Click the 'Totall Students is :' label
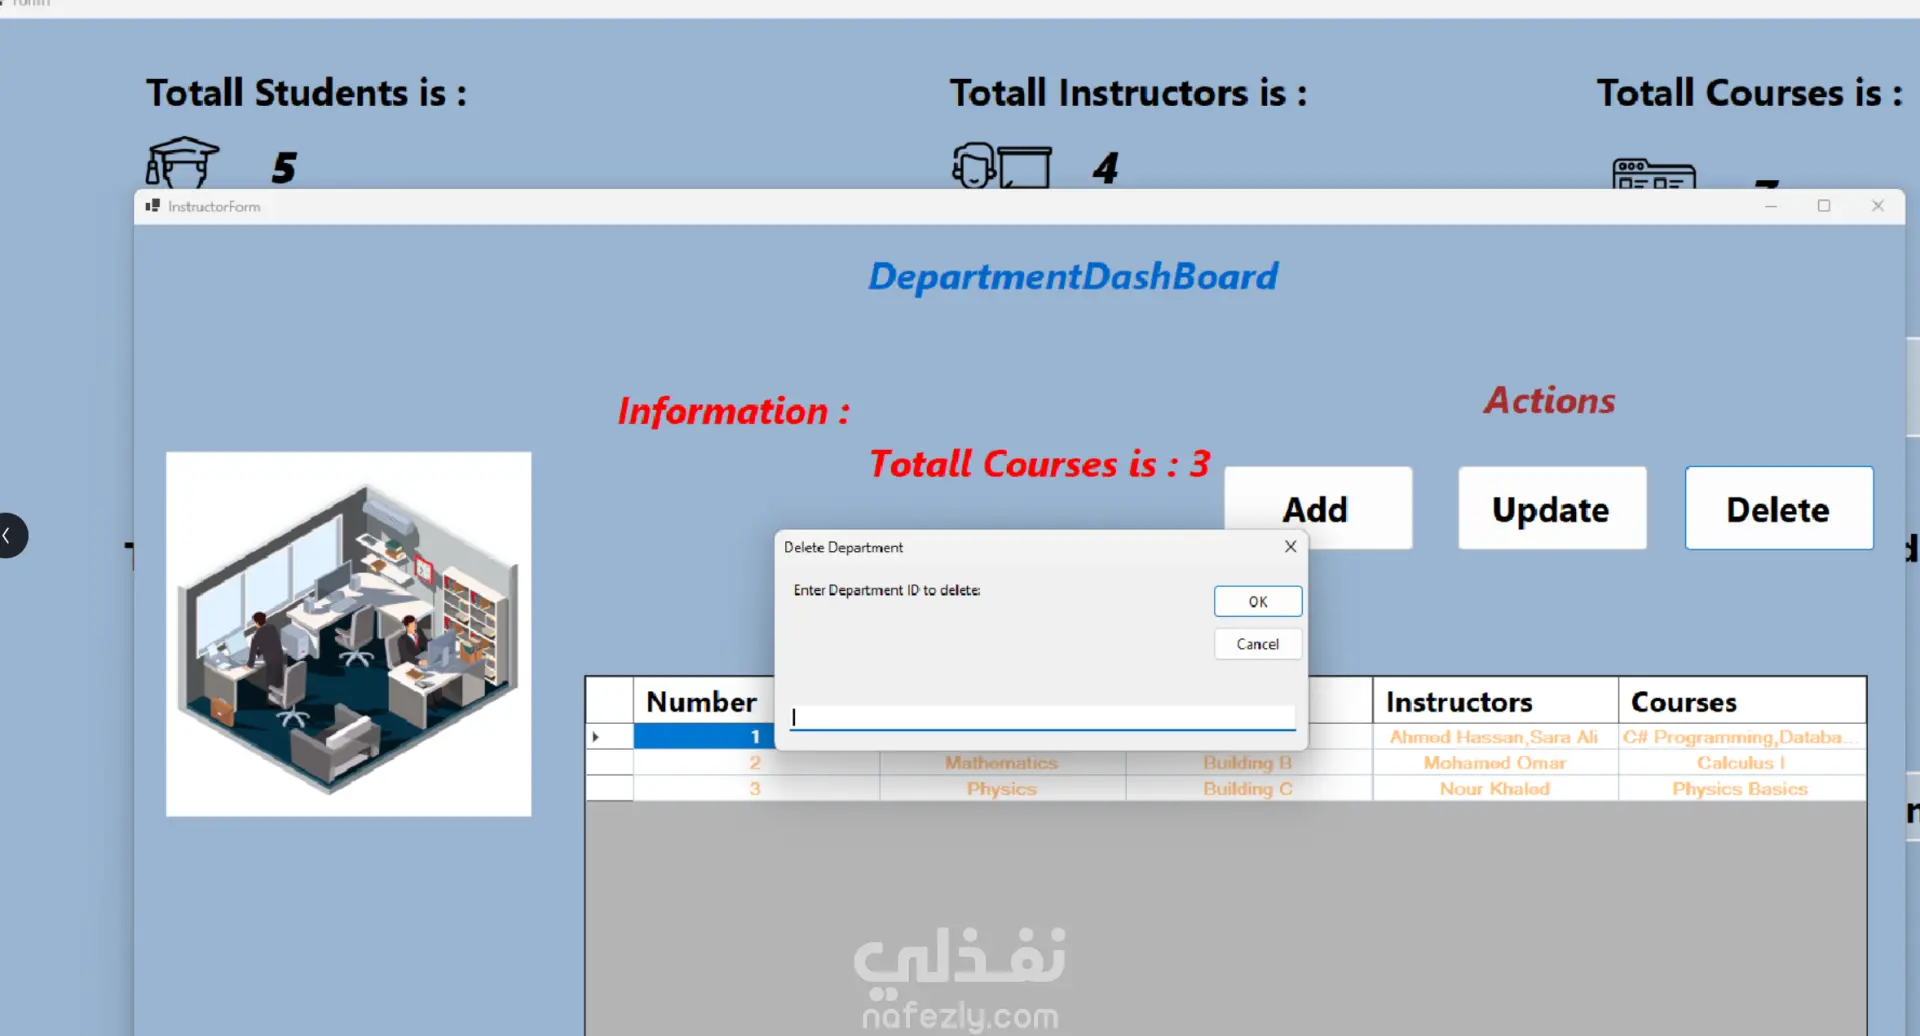The width and height of the screenshot is (1920, 1036). pos(307,93)
